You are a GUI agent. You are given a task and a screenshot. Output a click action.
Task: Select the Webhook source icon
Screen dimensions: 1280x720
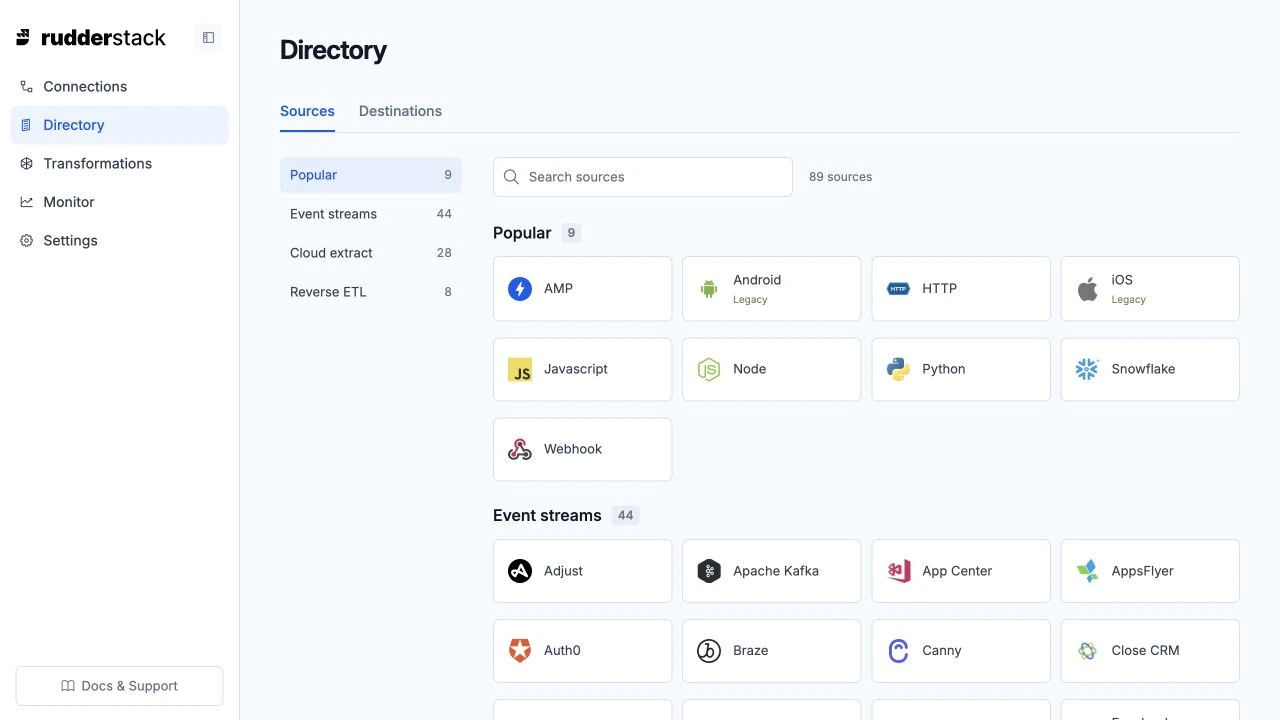tap(520, 449)
